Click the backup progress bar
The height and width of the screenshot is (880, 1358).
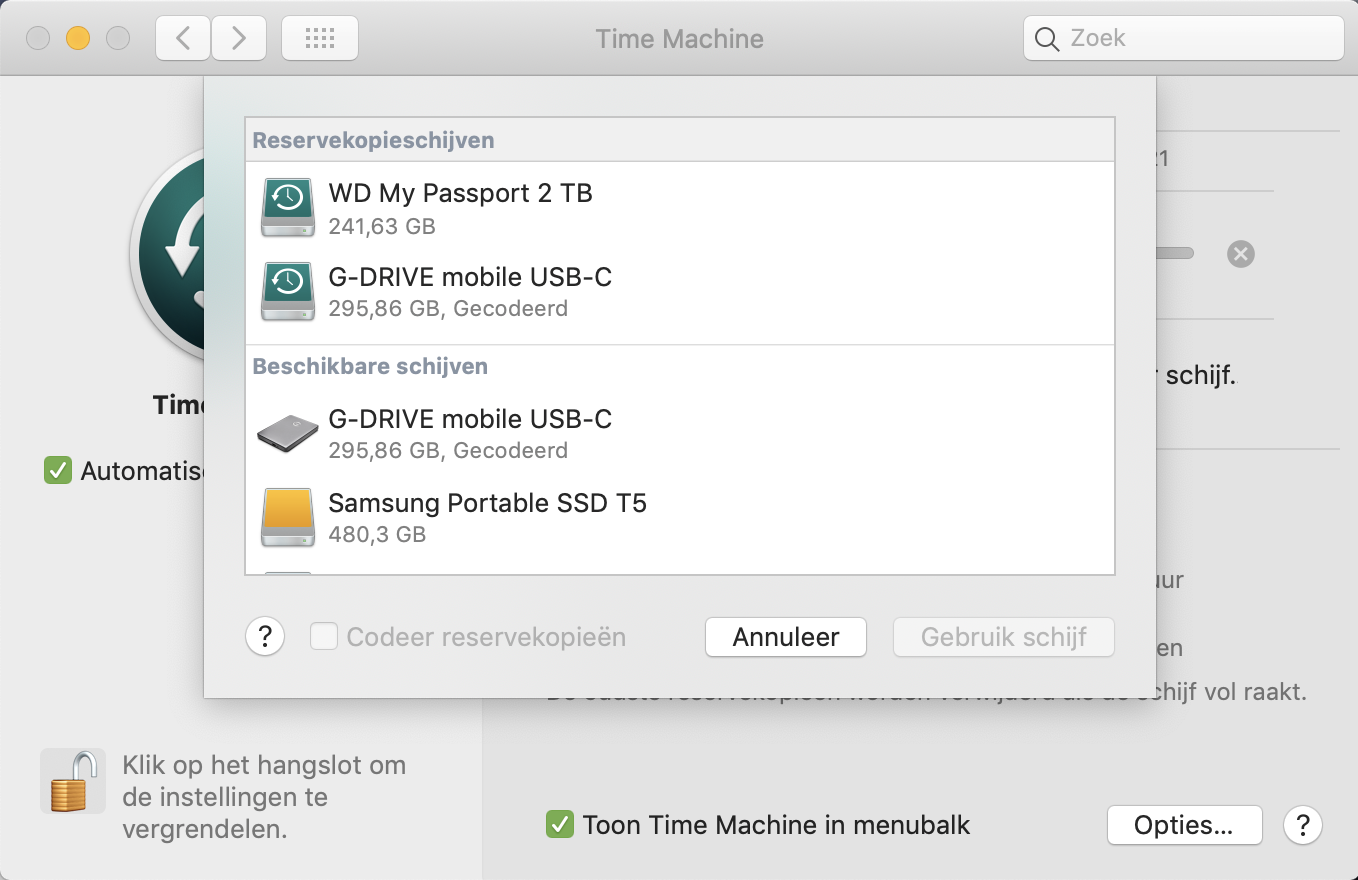click(1175, 254)
